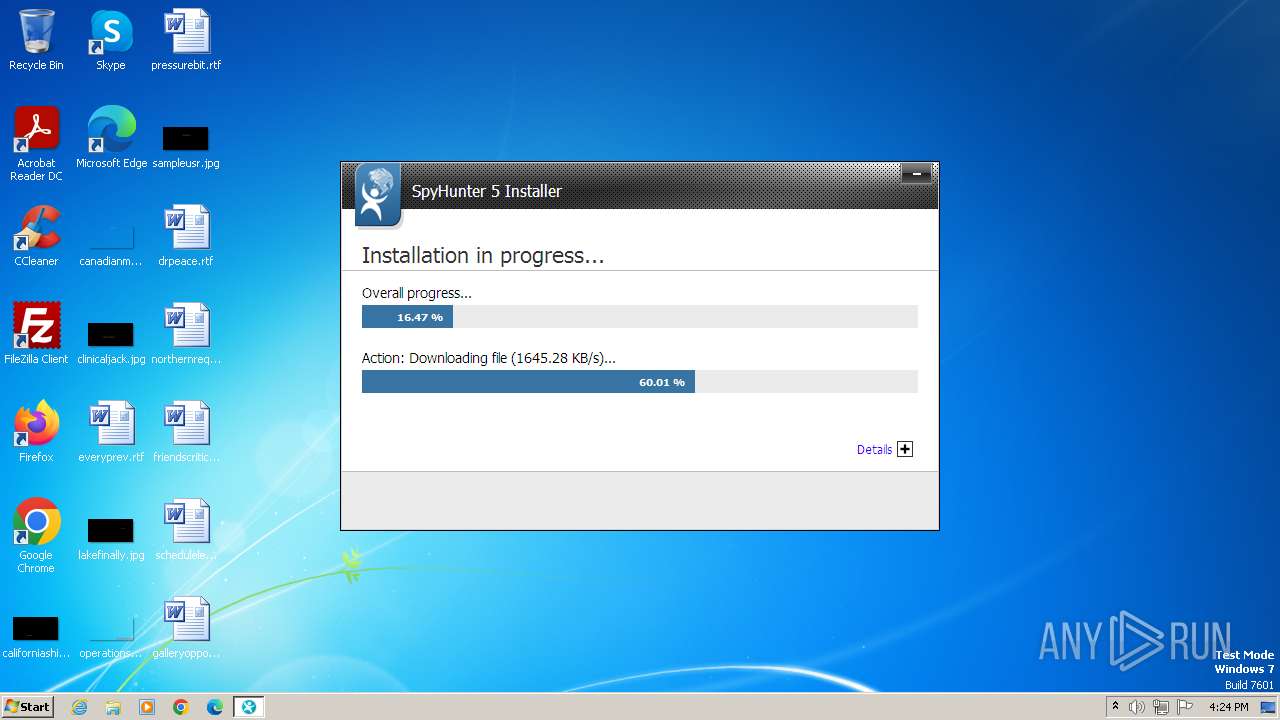Screen dimensions: 1280x720
Task: Click the overall progress bar at 16.47 %
Action: click(640, 317)
